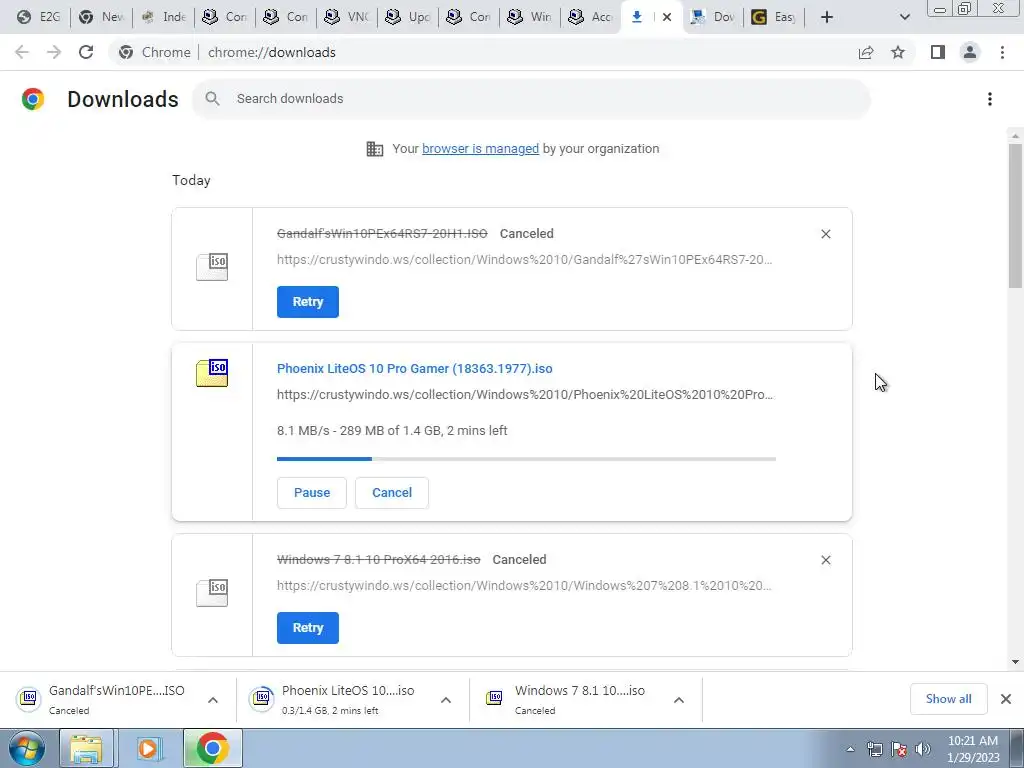Reload the downloads page
The width and height of the screenshot is (1024, 768).
[x=86, y=52]
